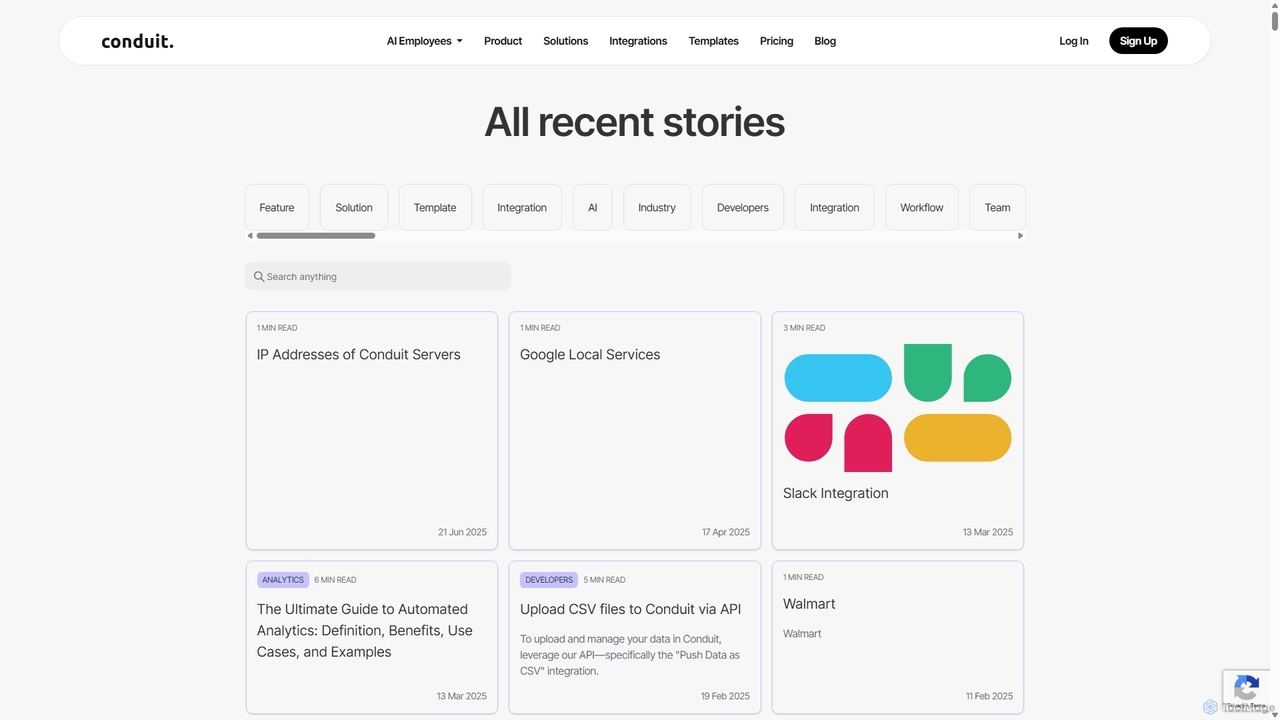Focus the Search anything field

coord(378,276)
